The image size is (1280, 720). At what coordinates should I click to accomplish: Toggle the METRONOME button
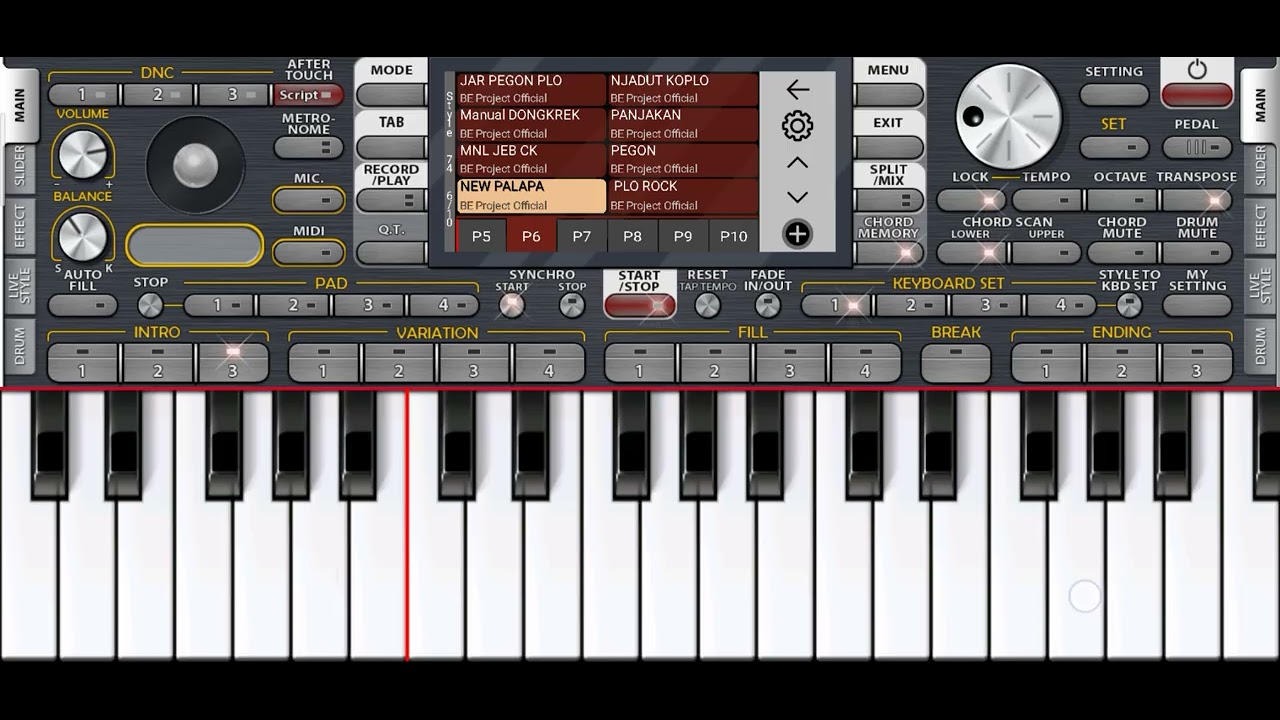click(309, 148)
